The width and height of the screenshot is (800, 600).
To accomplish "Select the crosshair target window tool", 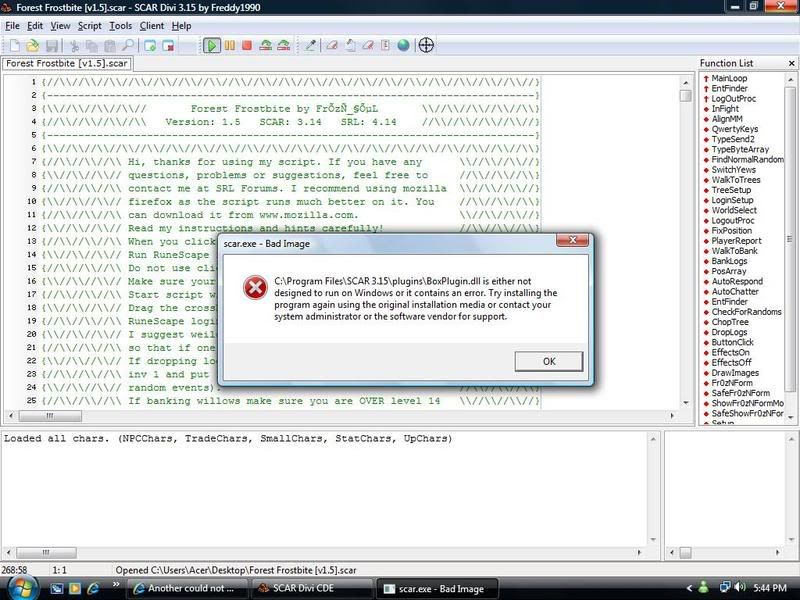I will [426, 45].
